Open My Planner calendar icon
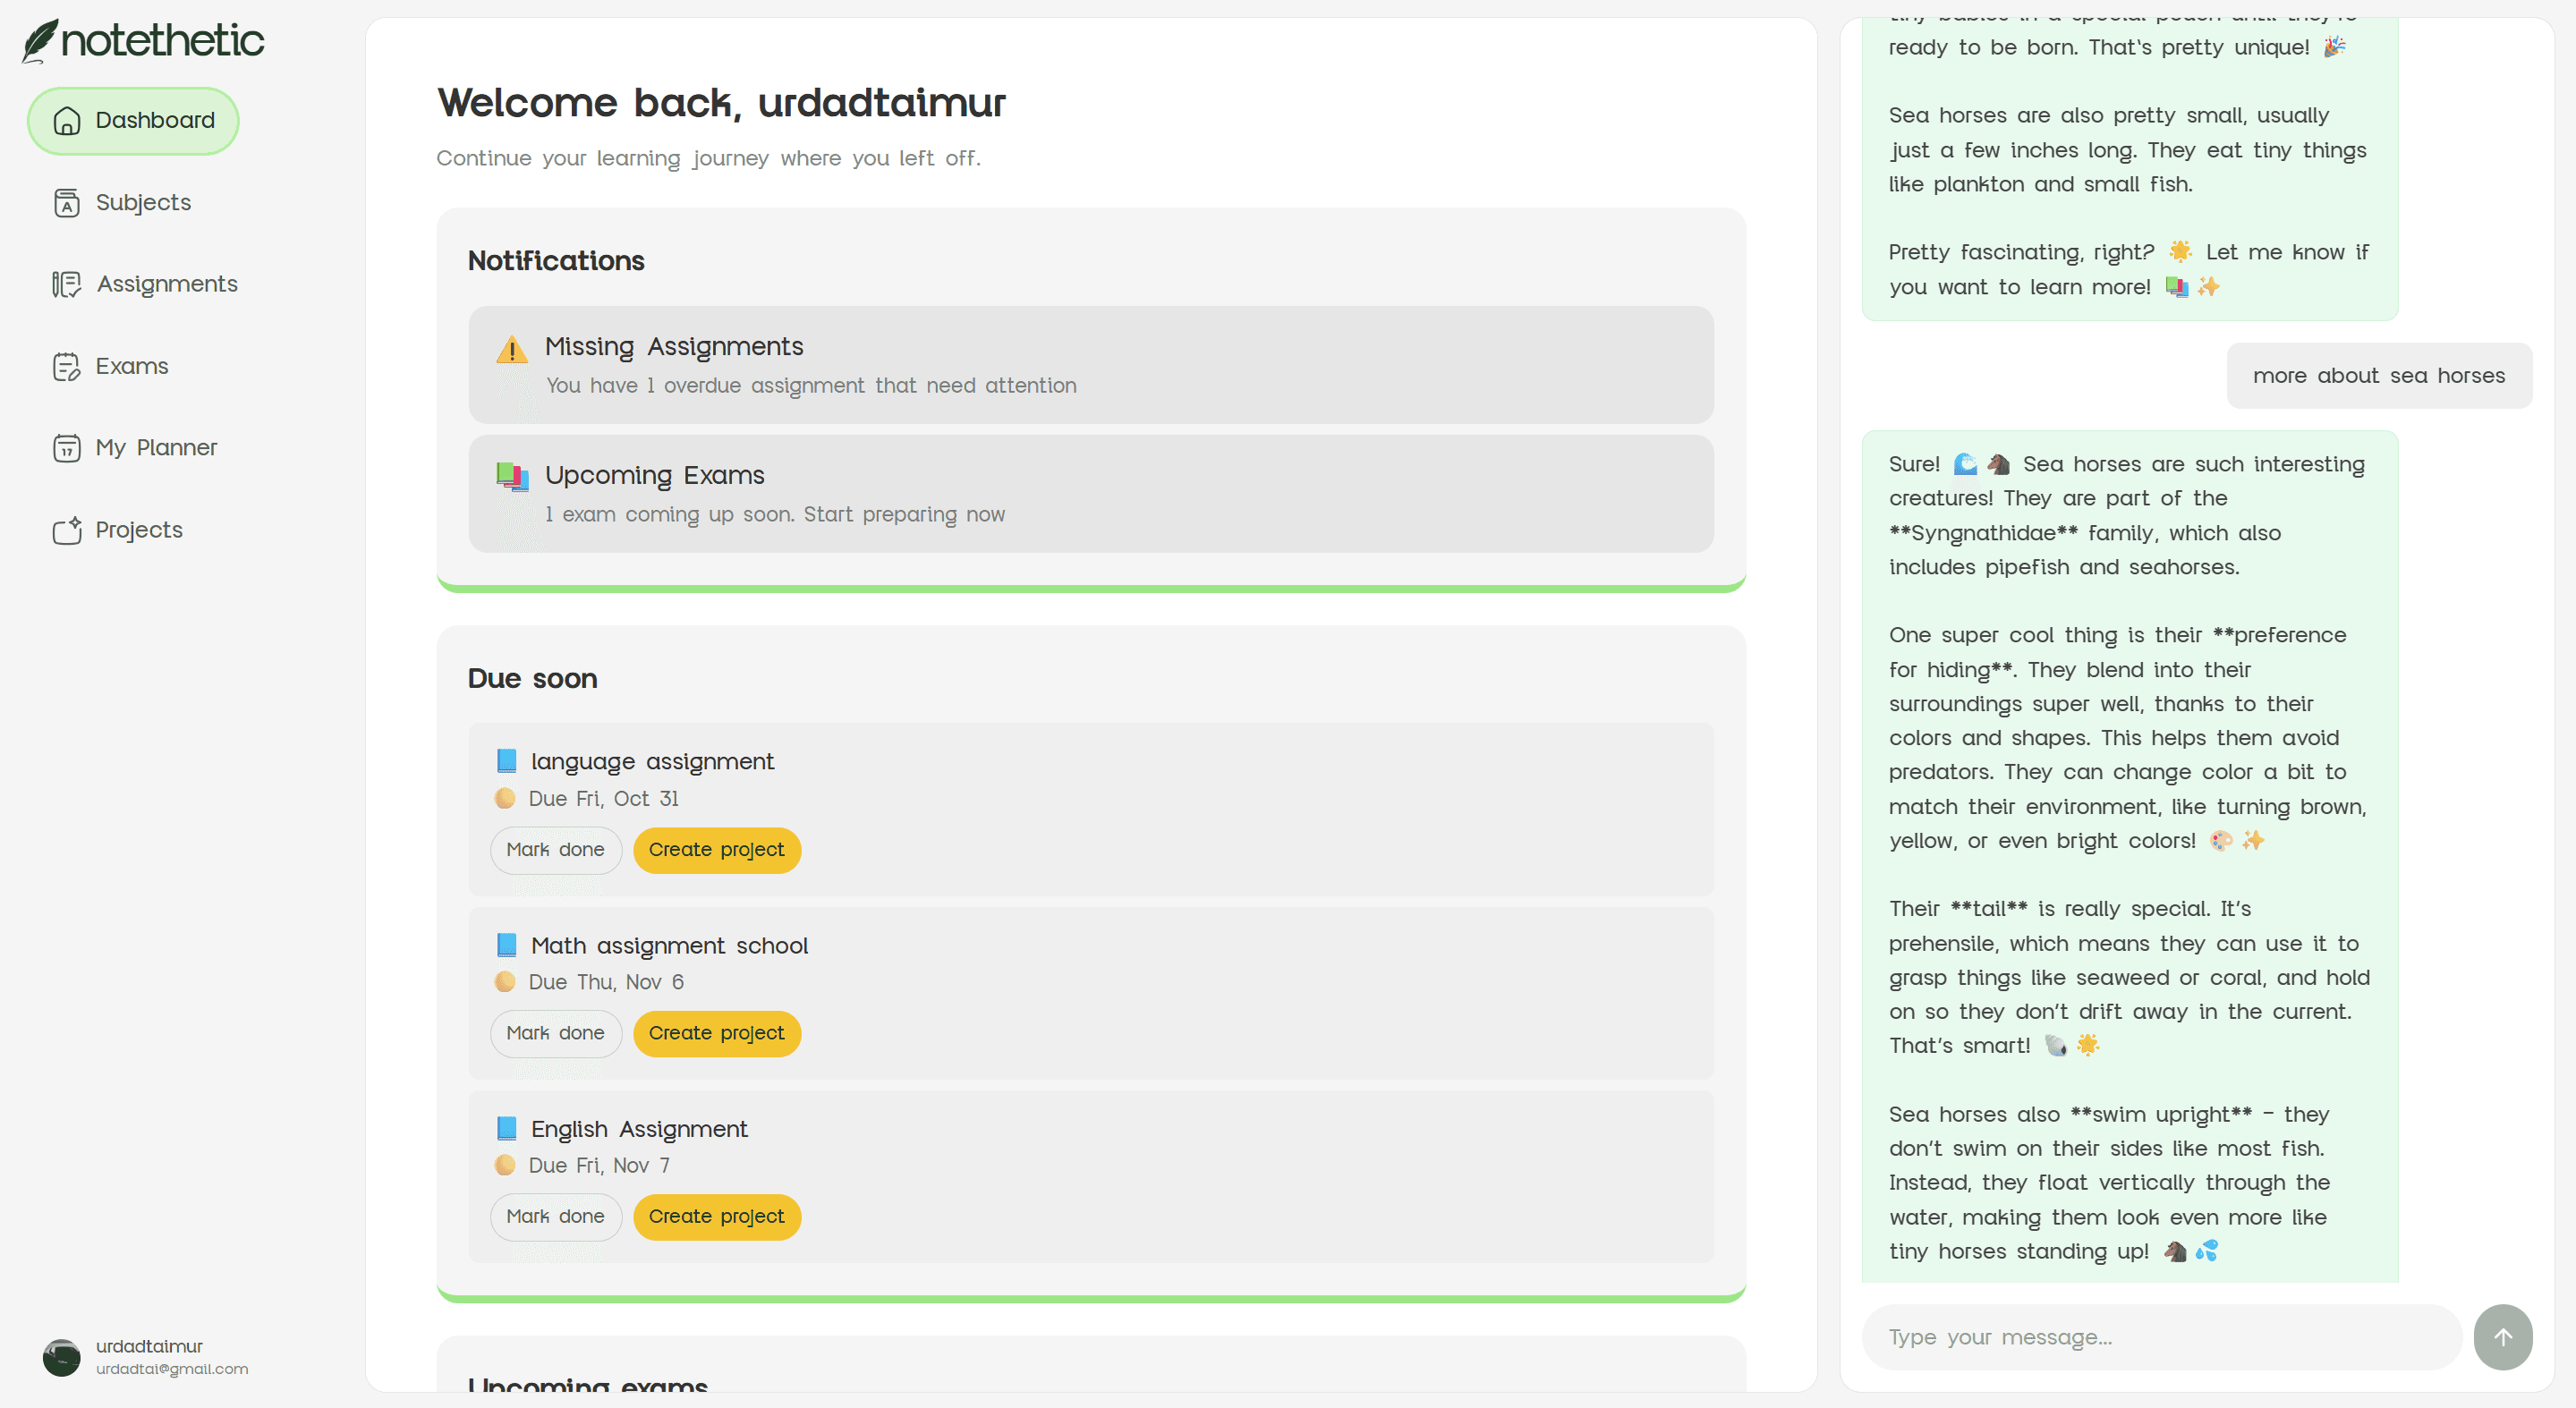2576x1408 pixels. tap(67, 448)
